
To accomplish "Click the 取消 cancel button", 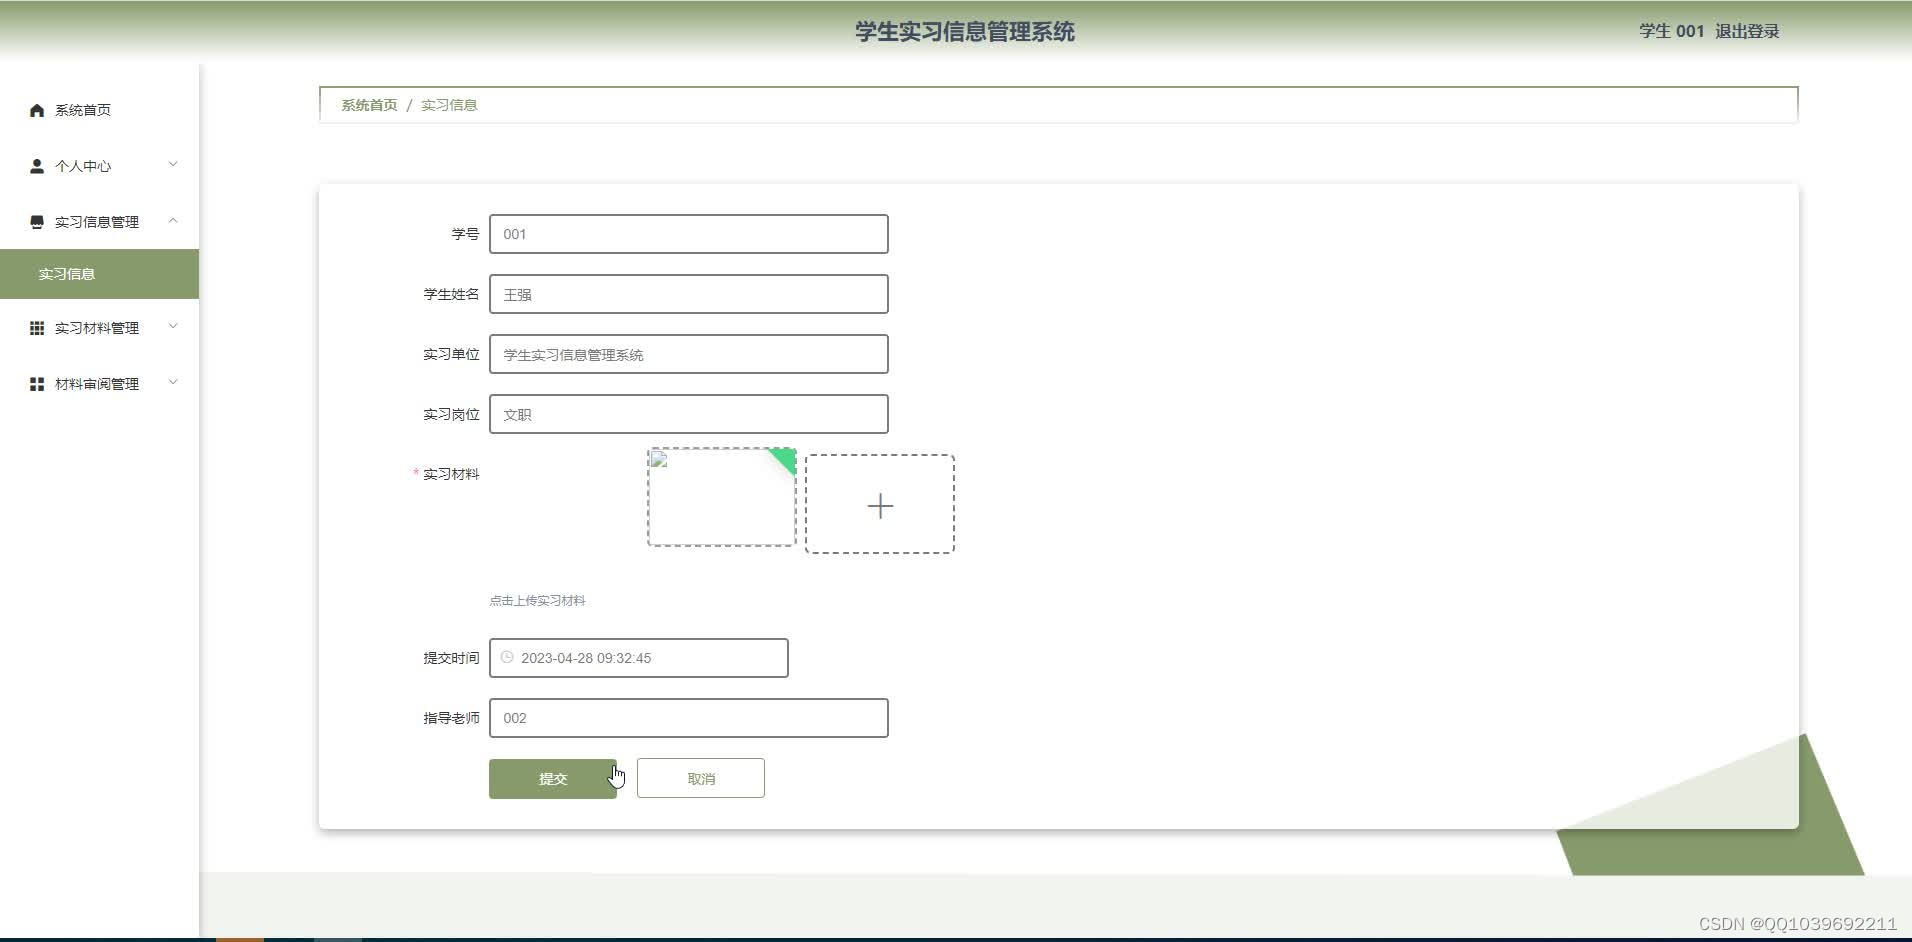I will click(x=701, y=779).
